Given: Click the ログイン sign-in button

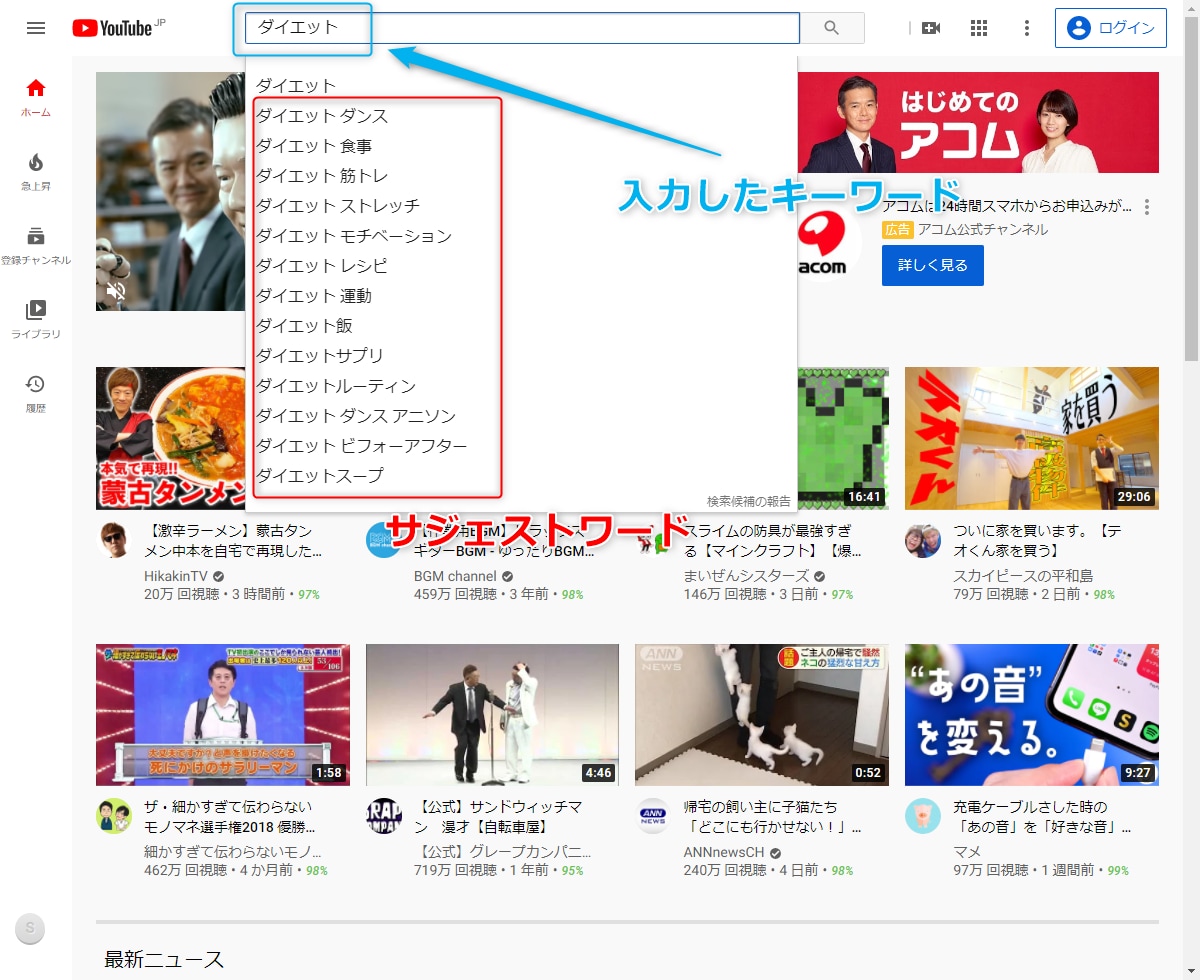Looking at the screenshot, I should pyautogui.click(x=1111, y=28).
